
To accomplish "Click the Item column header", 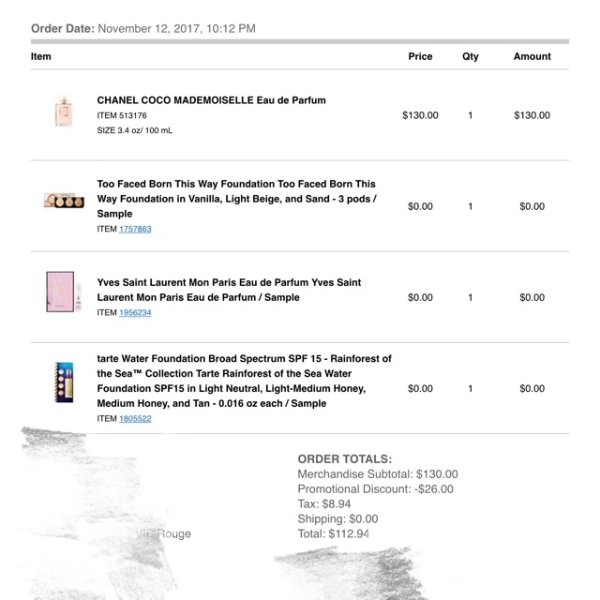I will pos(41,56).
